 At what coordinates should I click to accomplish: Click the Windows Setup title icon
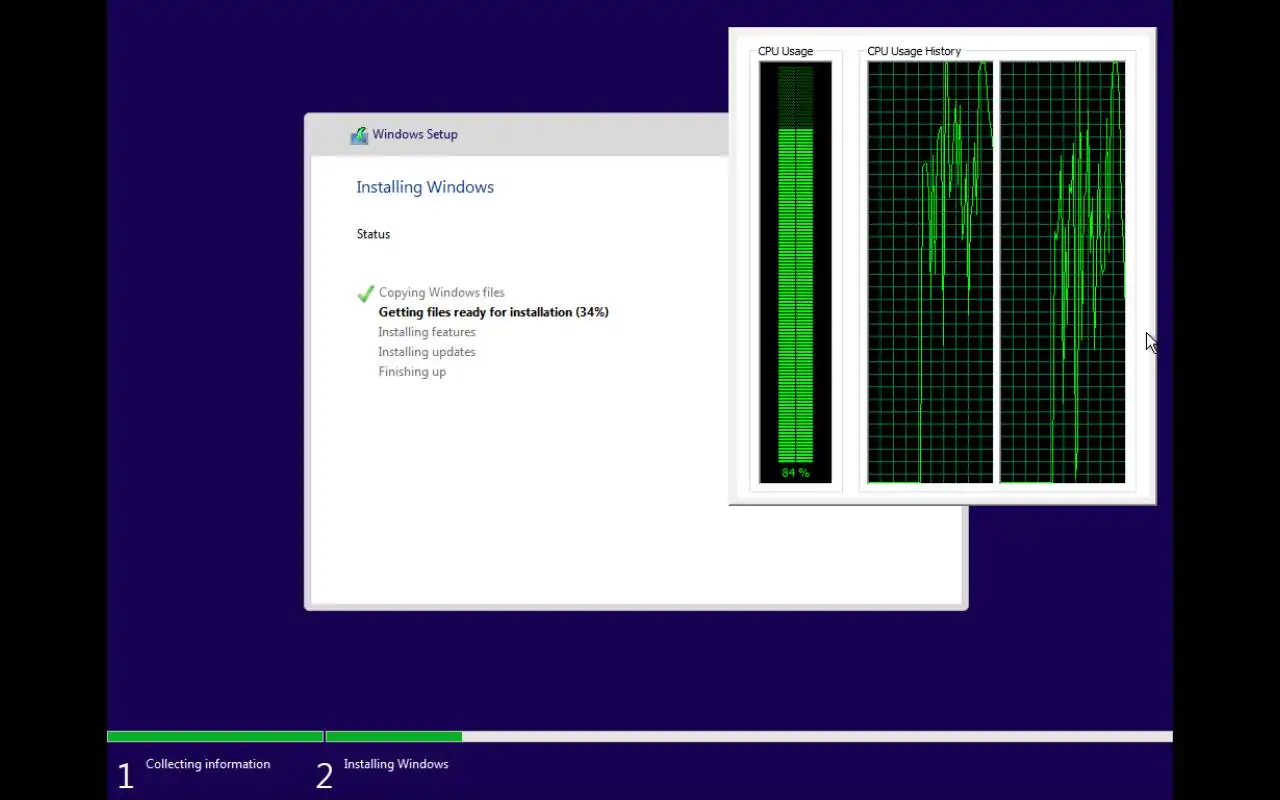pyautogui.click(x=359, y=135)
